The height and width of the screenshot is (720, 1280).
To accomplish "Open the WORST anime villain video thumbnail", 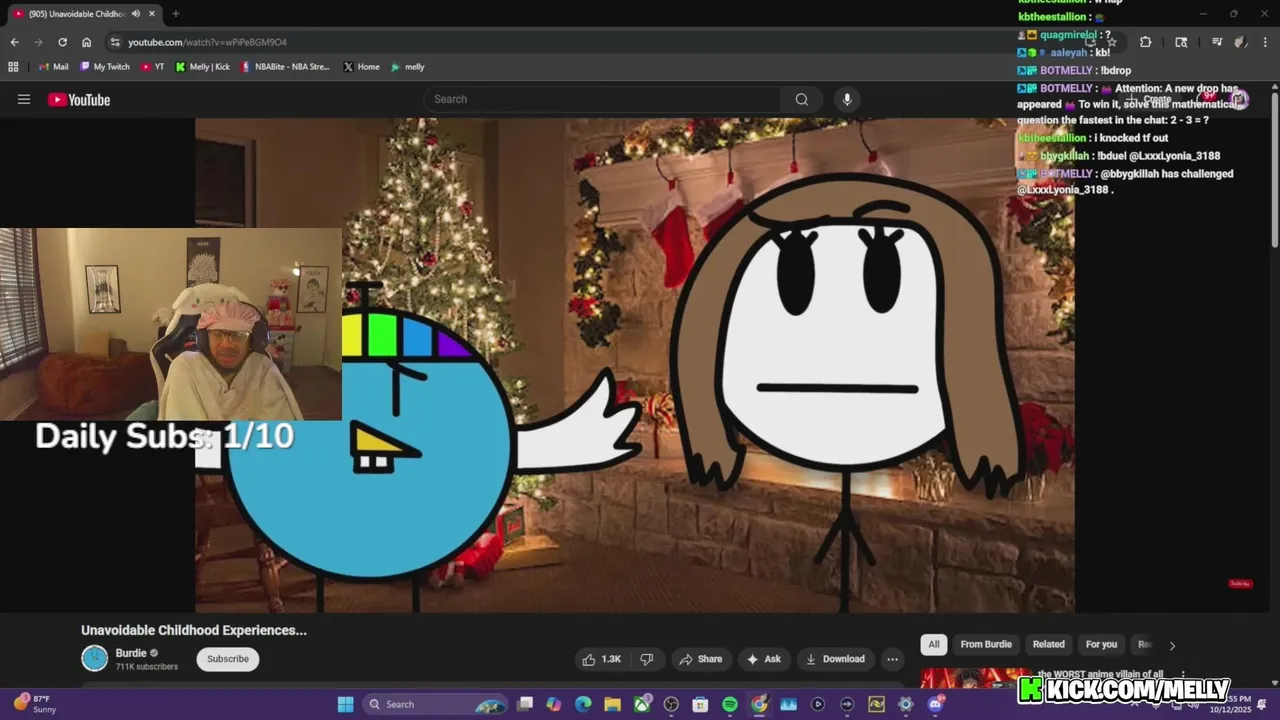I will pyautogui.click(x=977, y=678).
